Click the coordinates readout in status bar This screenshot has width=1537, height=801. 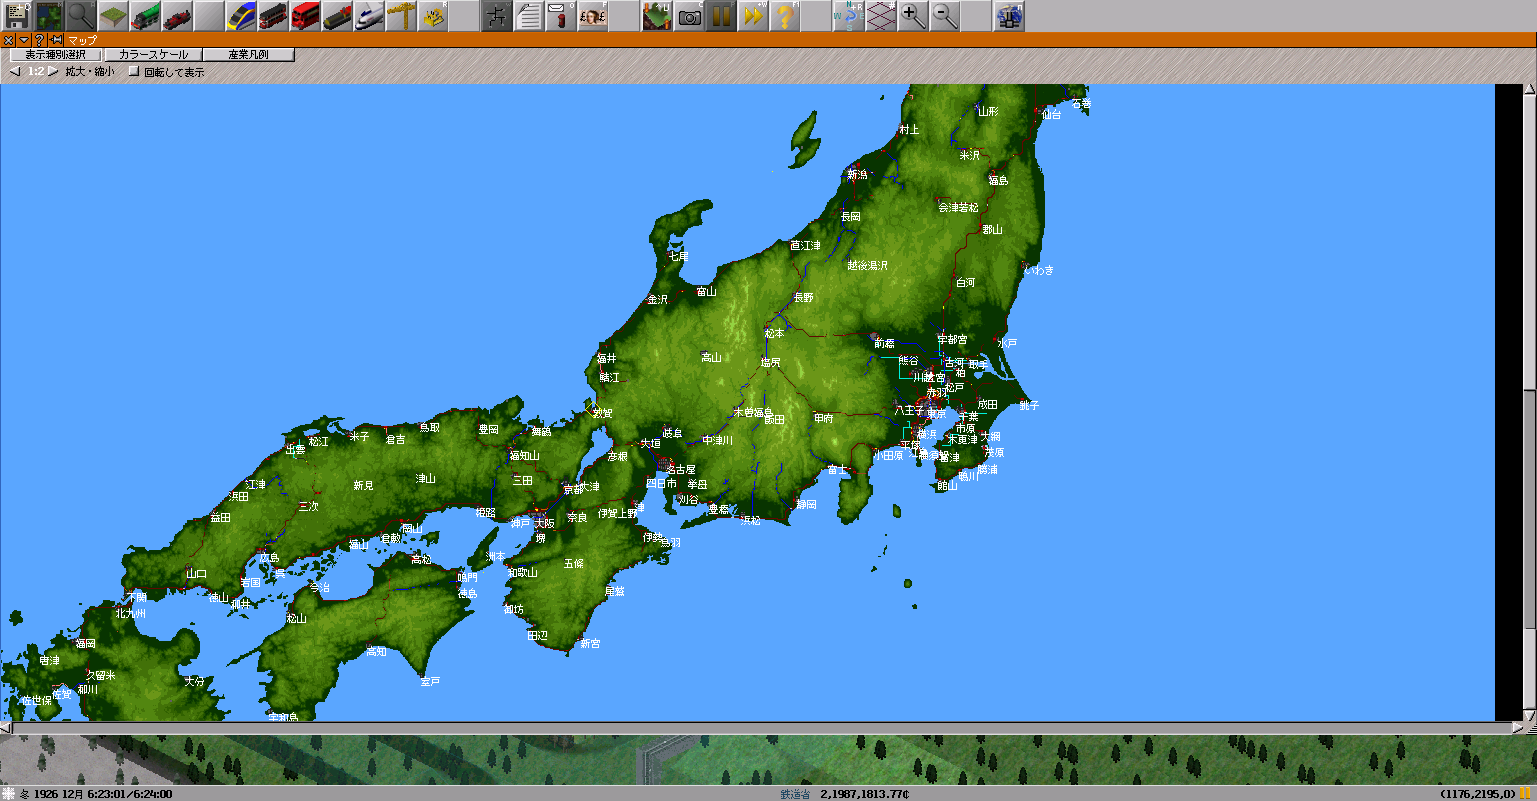pos(1477,794)
